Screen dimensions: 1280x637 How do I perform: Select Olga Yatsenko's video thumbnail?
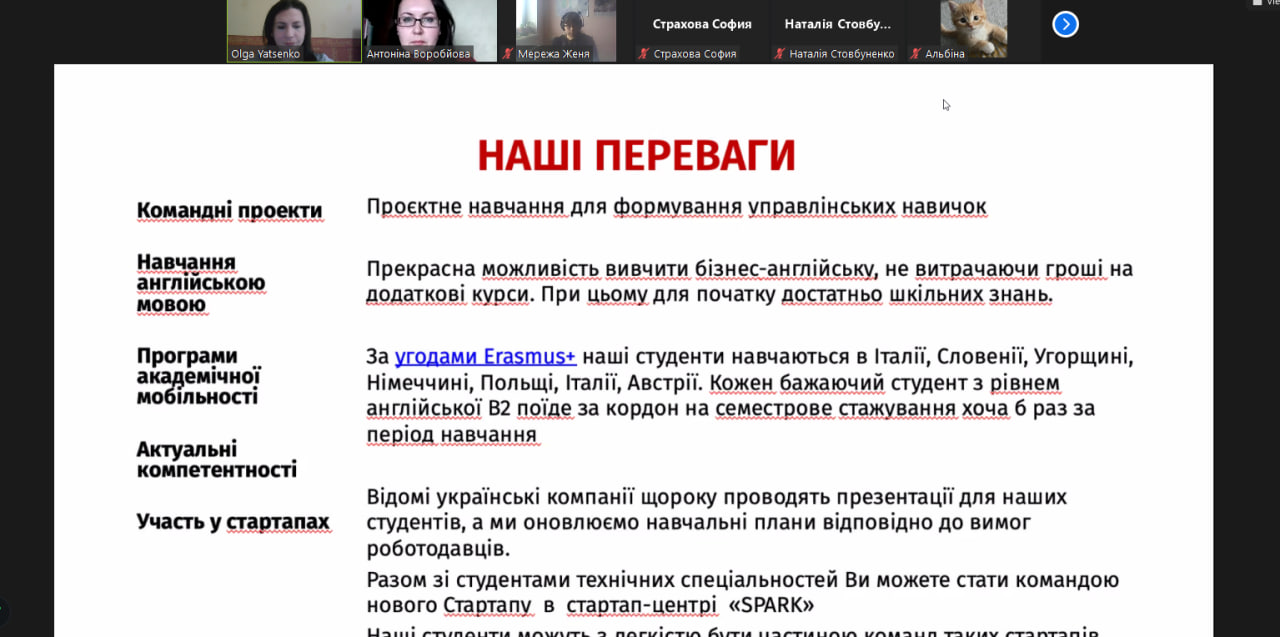click(x=294, y=31)
